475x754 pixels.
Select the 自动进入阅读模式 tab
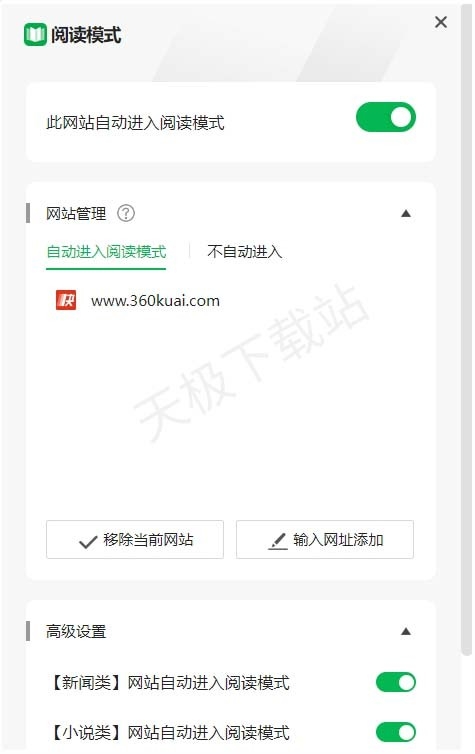point(106,251)
